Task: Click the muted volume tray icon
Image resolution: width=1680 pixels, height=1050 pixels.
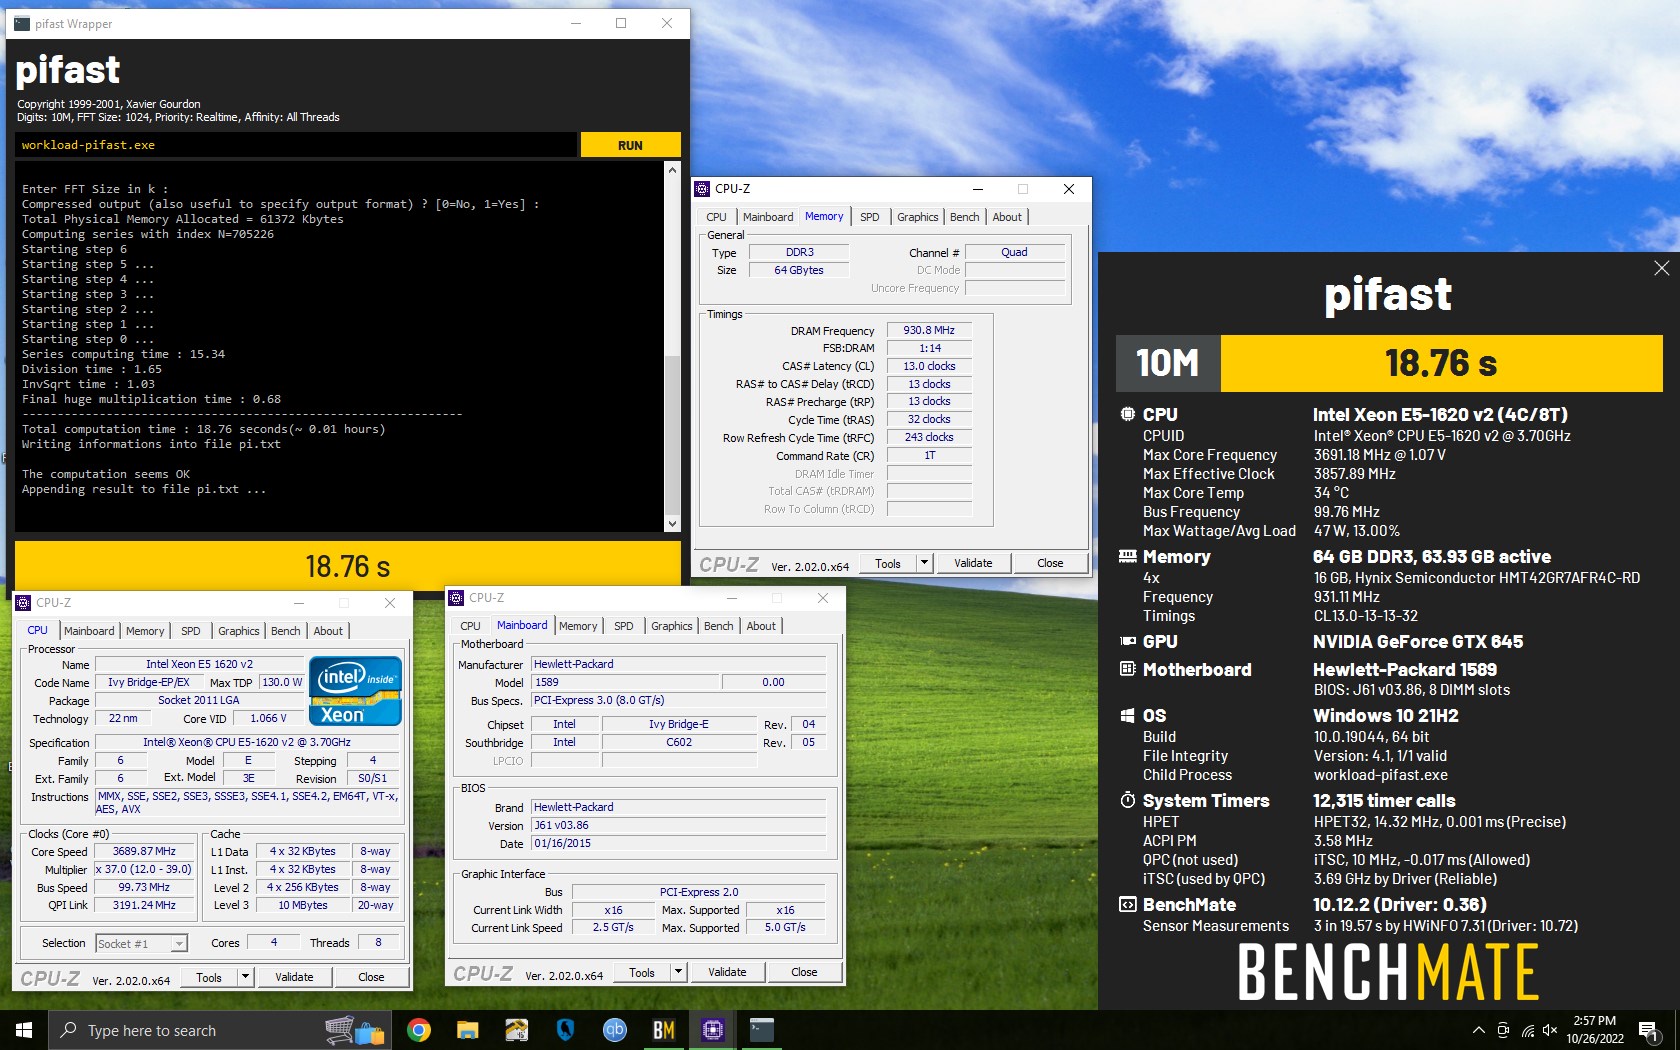Action: click(x=1550, y=1030)
